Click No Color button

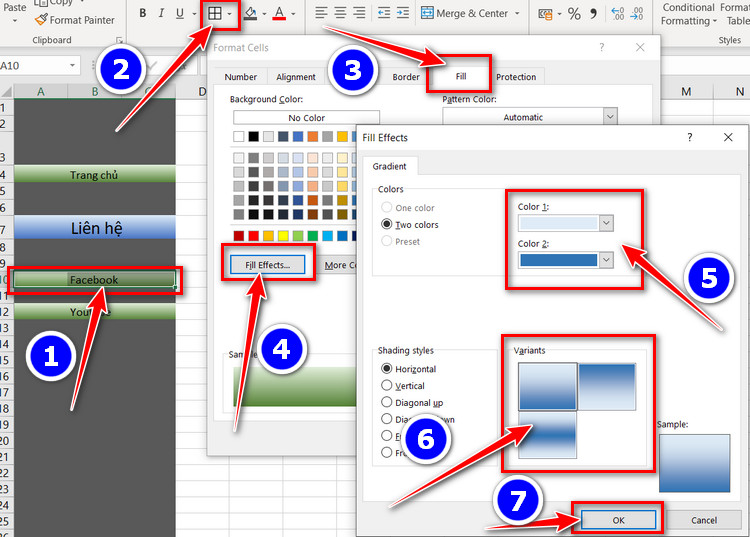click(306, 117)
